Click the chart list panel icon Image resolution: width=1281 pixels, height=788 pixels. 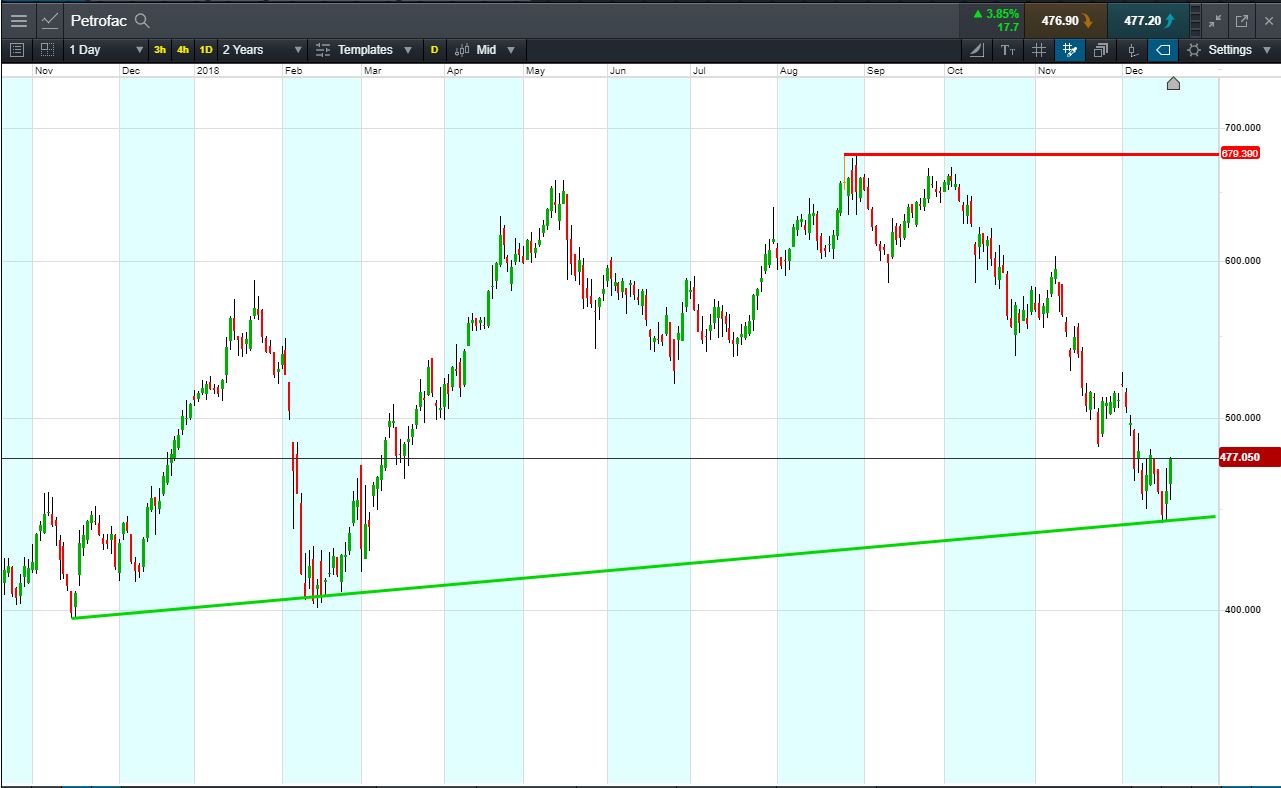click(x=17, y=49)
